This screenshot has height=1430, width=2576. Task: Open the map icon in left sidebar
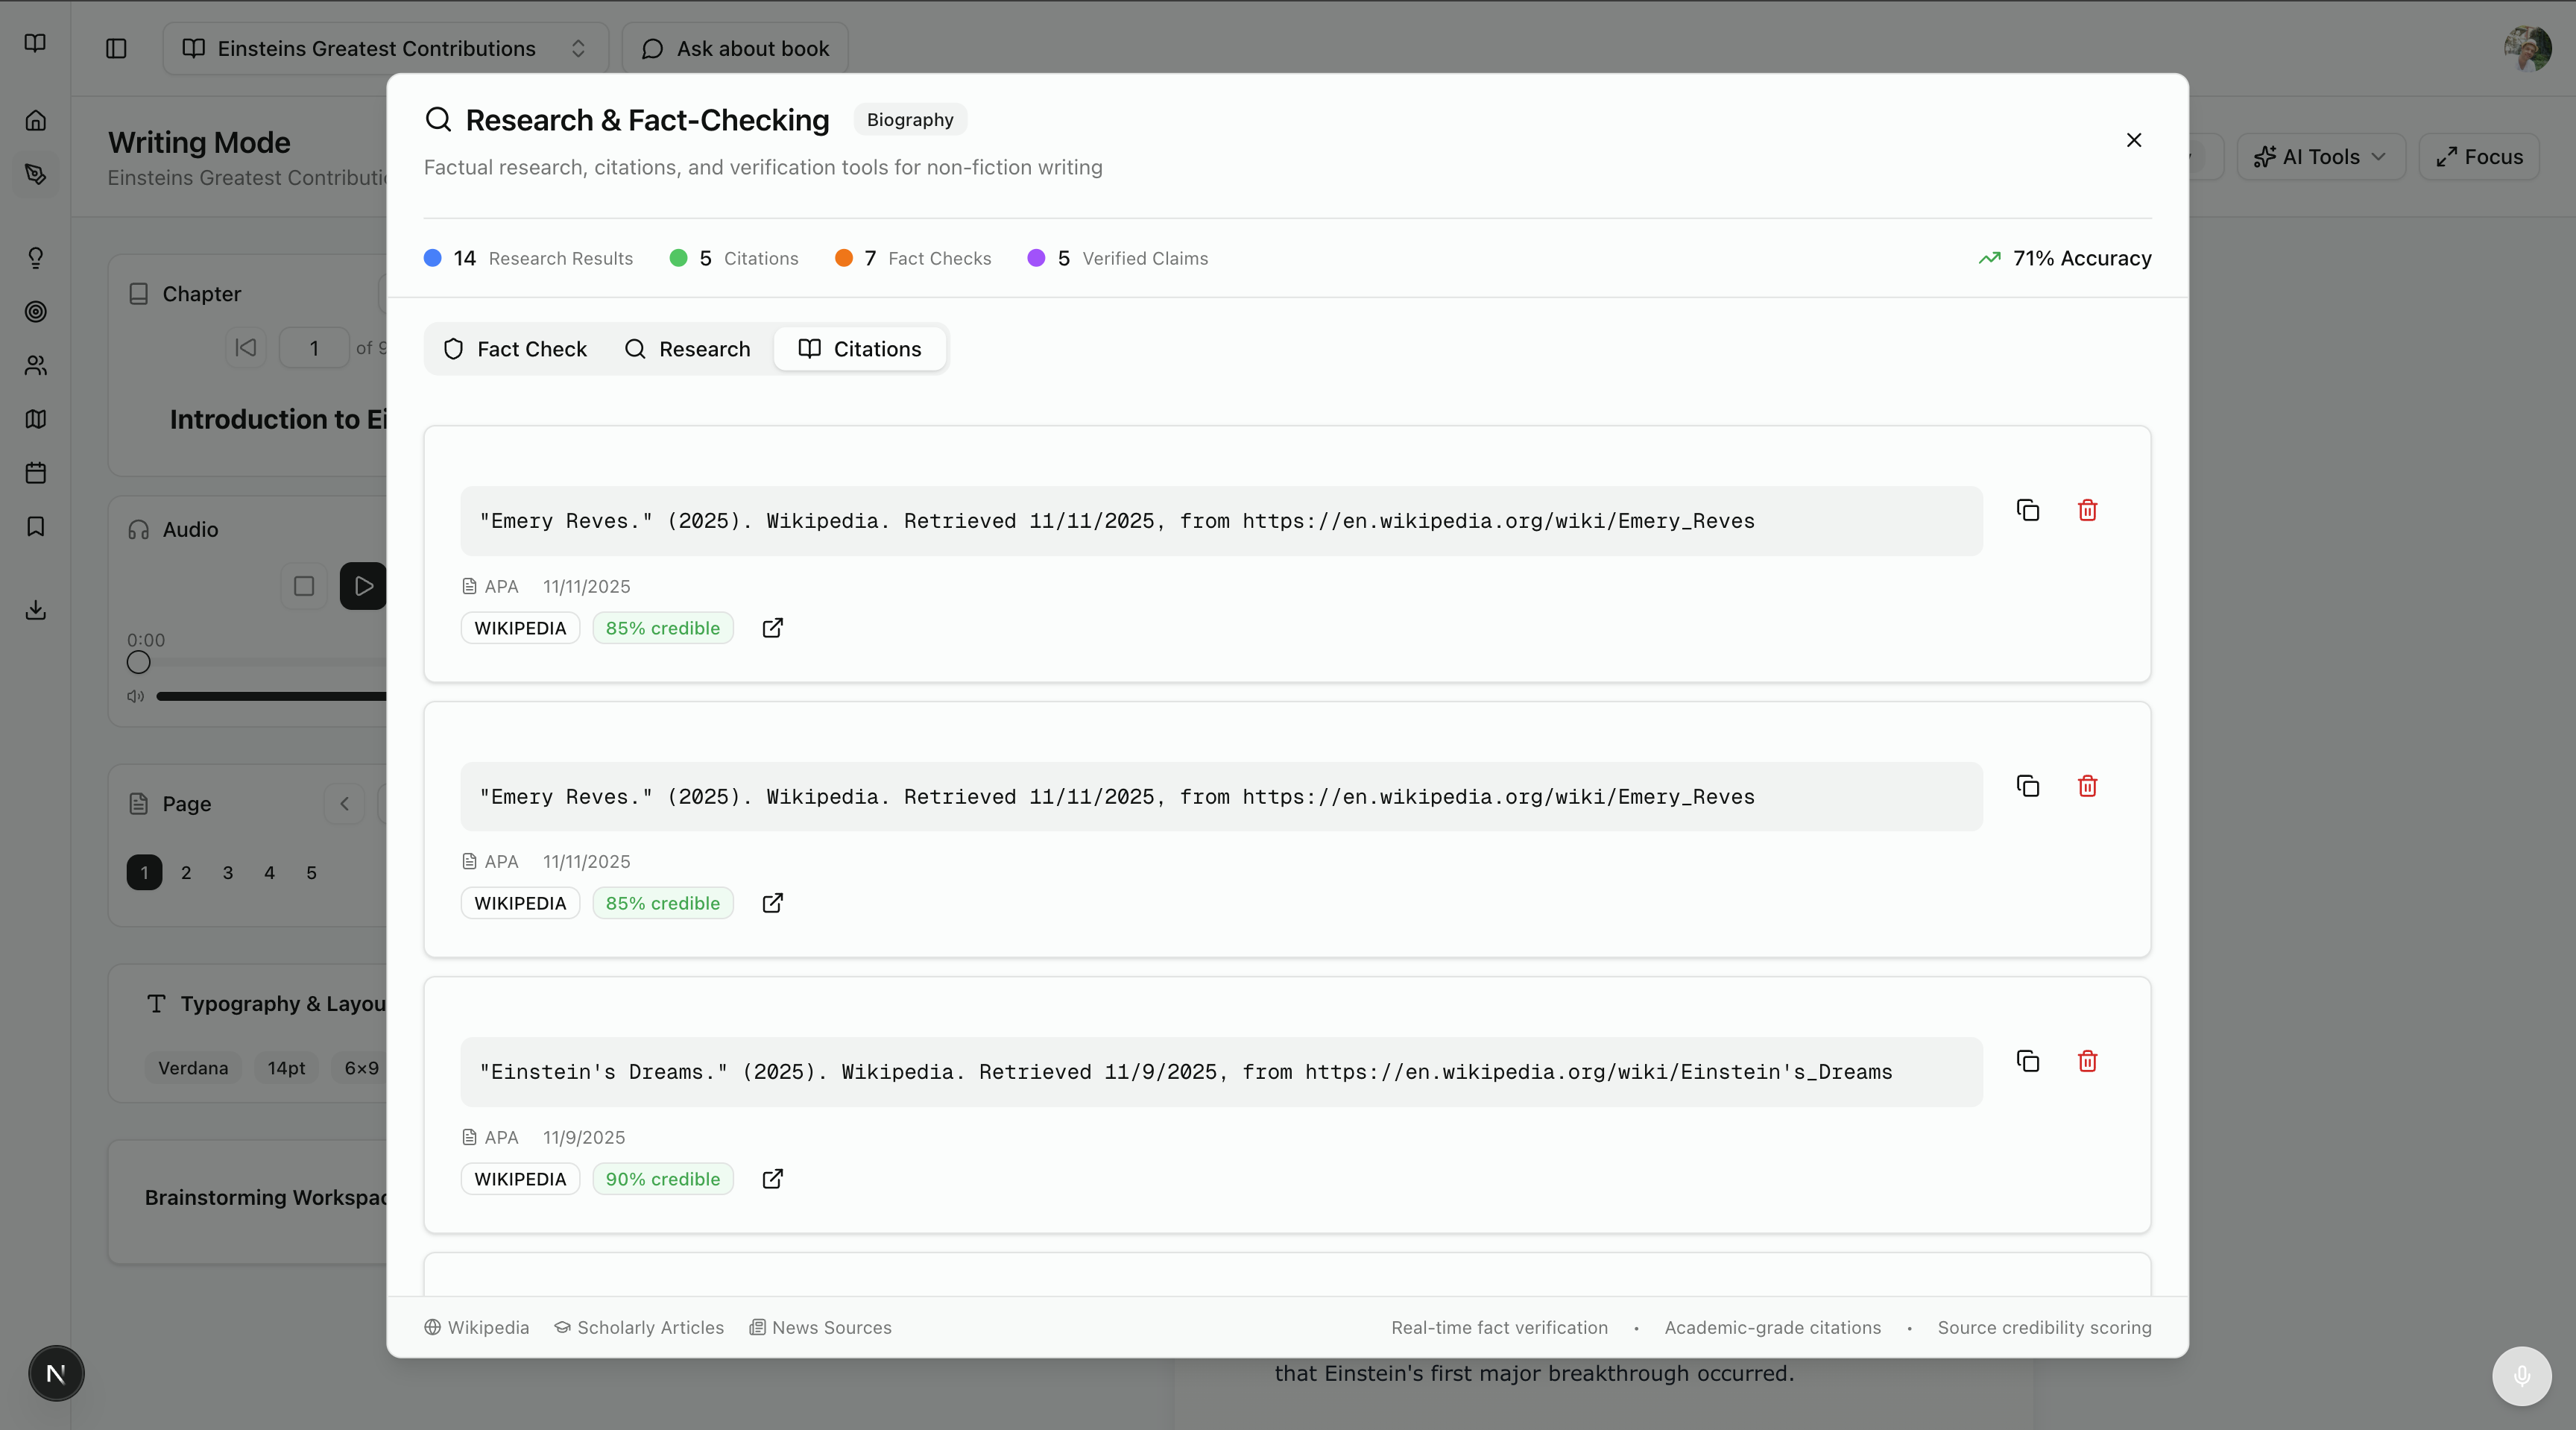tap(36, 419)
